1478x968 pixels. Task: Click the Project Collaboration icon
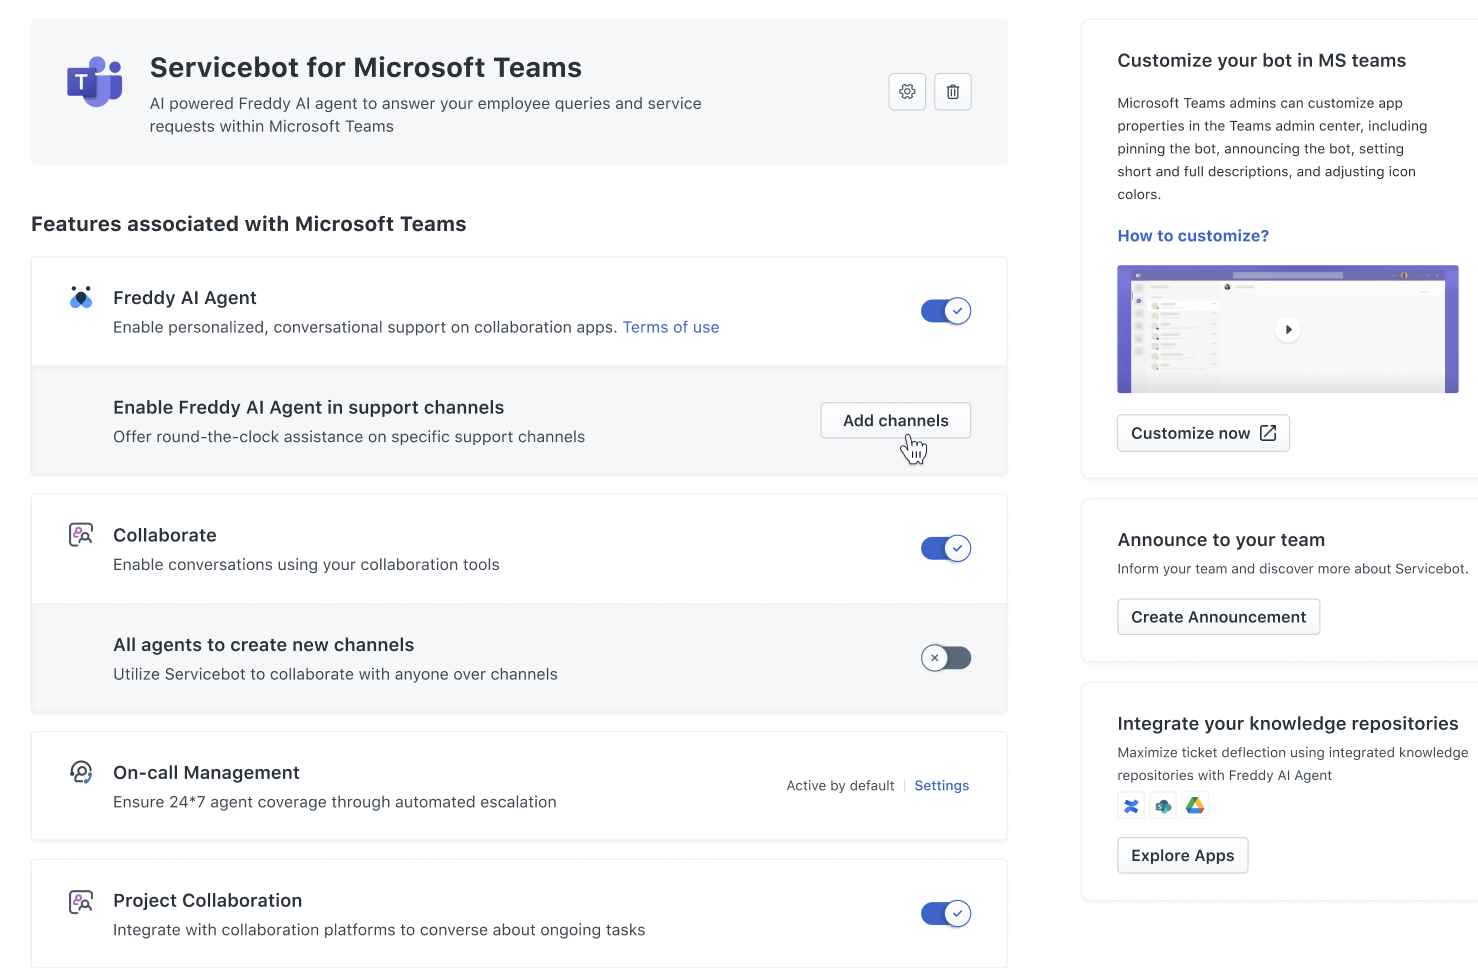tap(81, 902)
